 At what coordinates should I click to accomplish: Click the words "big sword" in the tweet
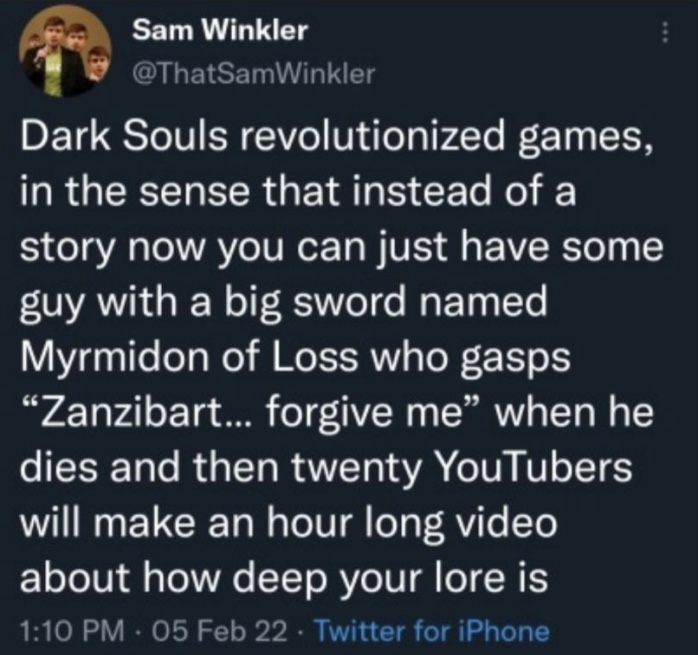[309, 304]
